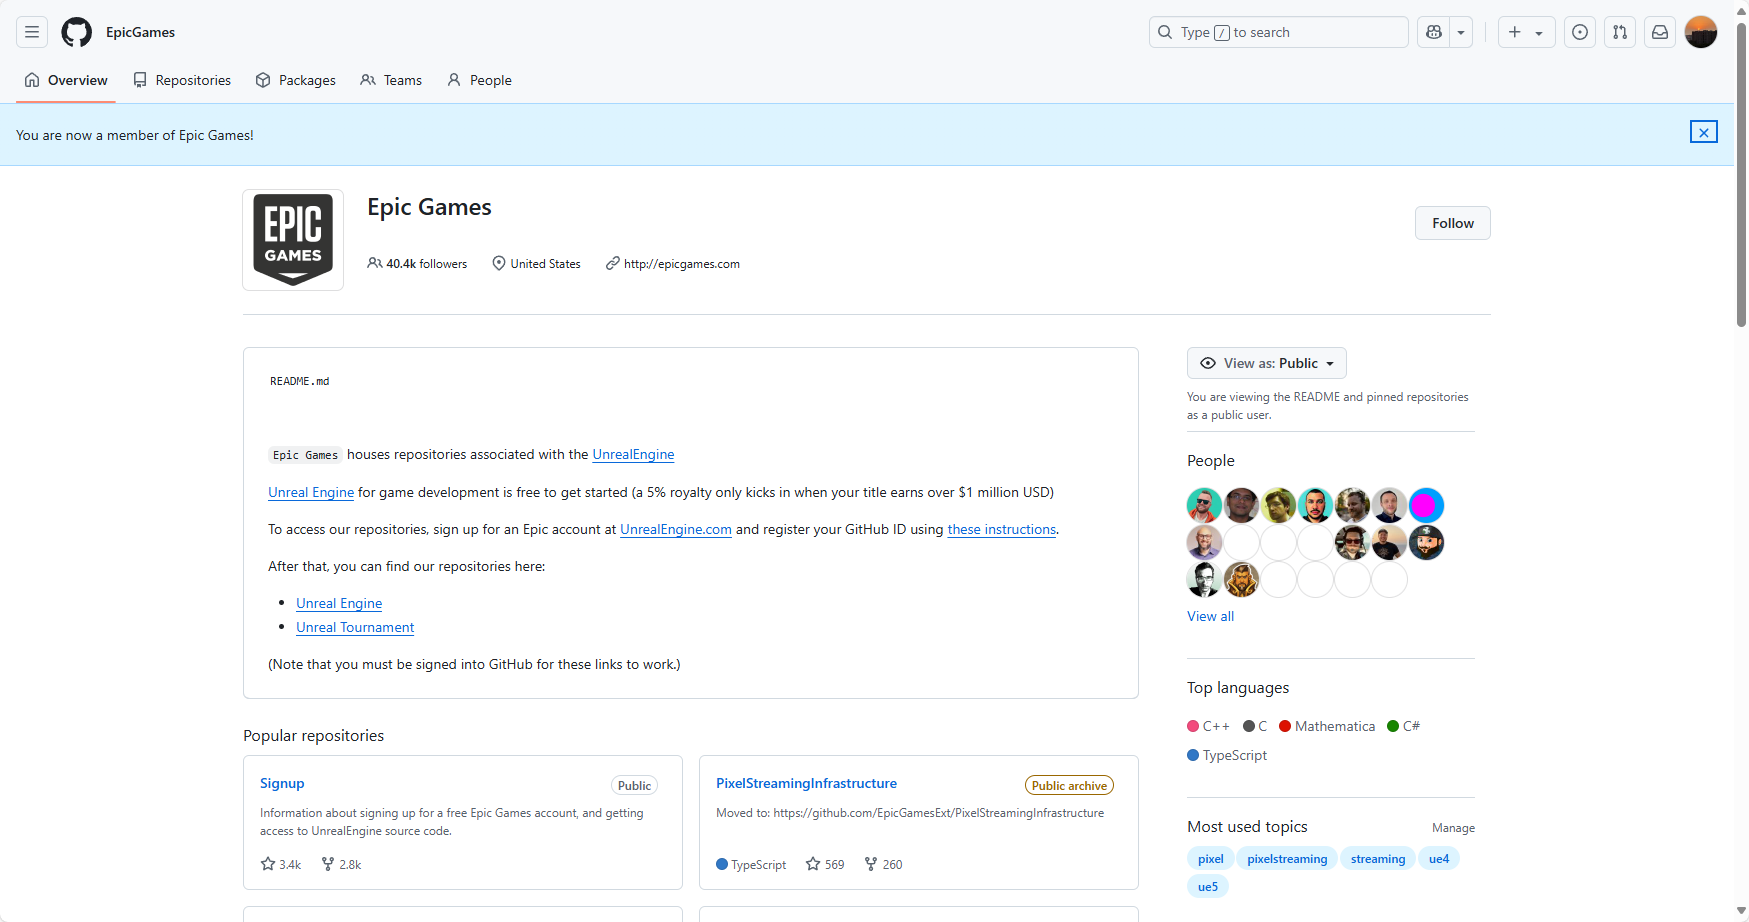Viewport: 1749px width, 922px height.
Task: Open the magenta circle member avatar
Action: (x=1426, y=505)
